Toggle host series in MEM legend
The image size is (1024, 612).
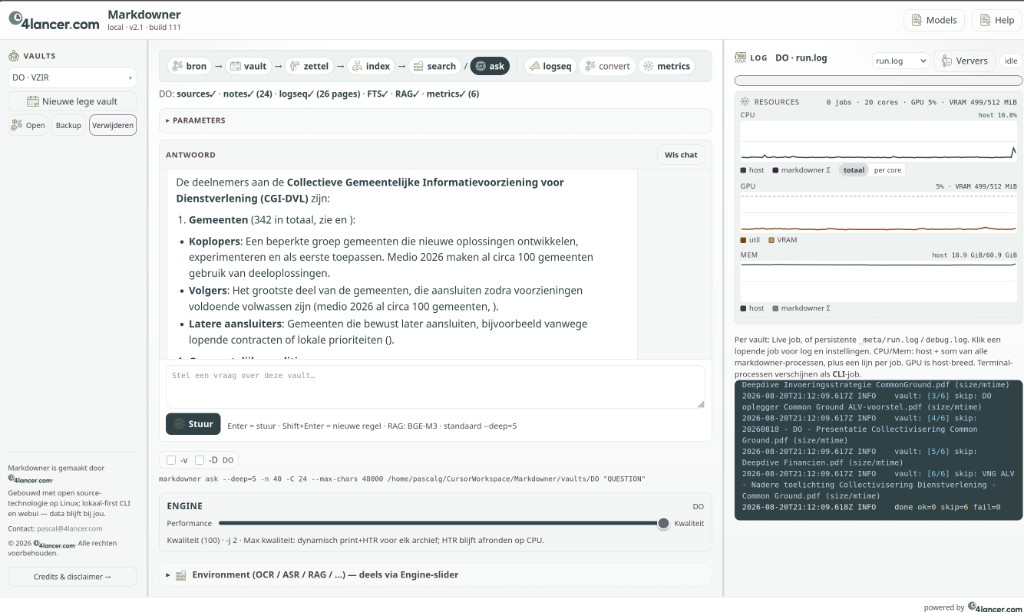pyautogui.click(x=752, y=308)
